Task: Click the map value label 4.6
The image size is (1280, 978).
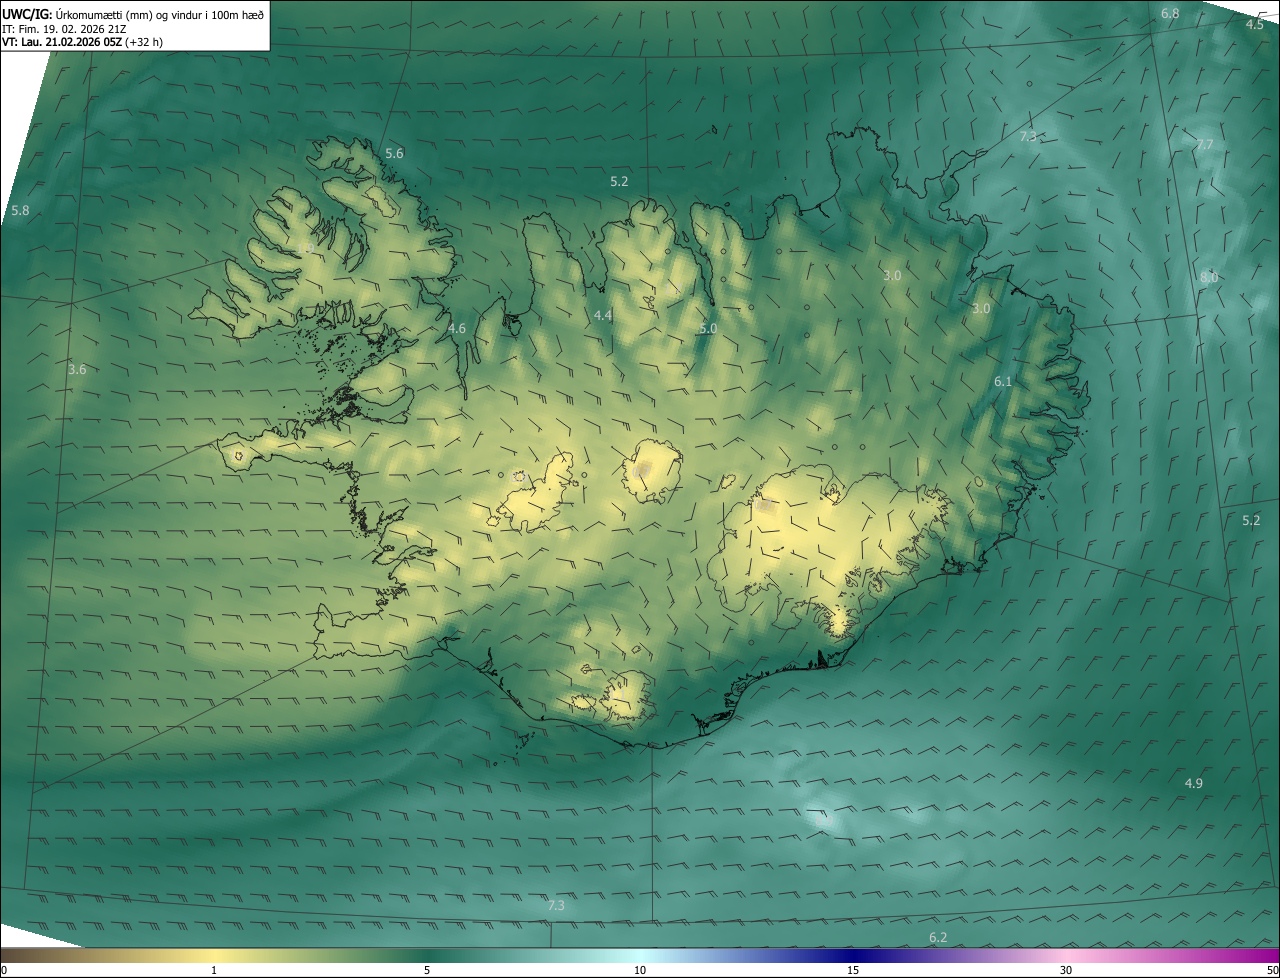Action: pyautogui.click(x=456, y=328)
